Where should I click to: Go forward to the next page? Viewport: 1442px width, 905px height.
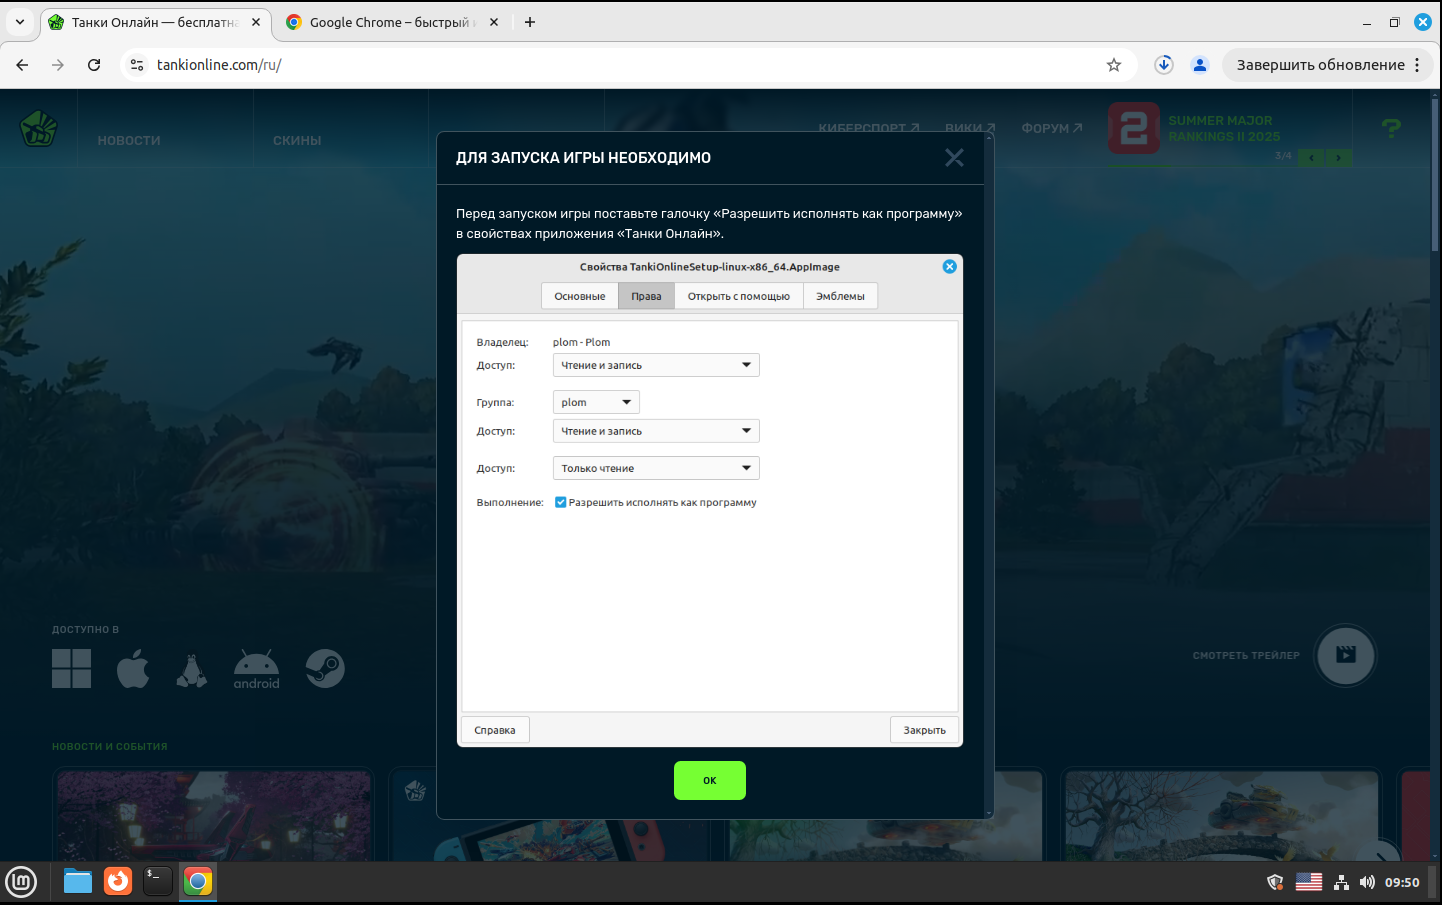[x=58, y=65]
